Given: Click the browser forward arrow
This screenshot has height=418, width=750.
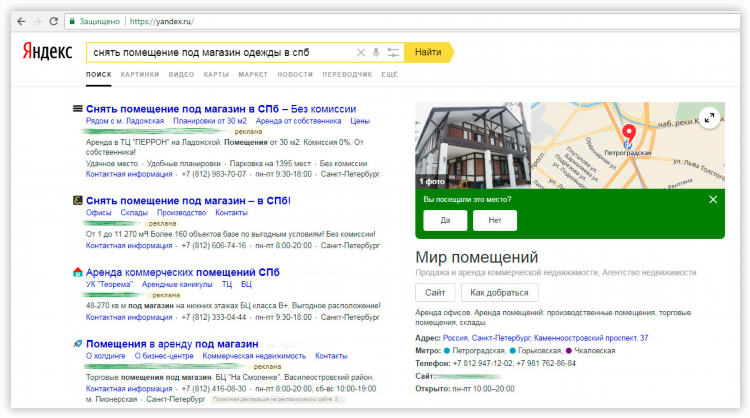Looking at the screenshot, I should point(37,22).
